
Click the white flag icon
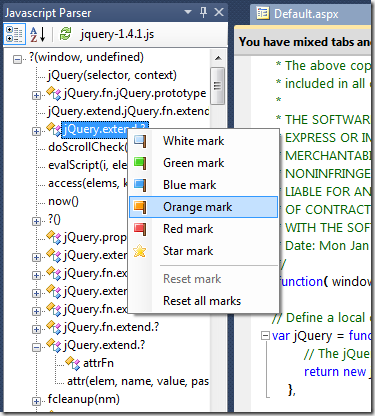[140, 141]
